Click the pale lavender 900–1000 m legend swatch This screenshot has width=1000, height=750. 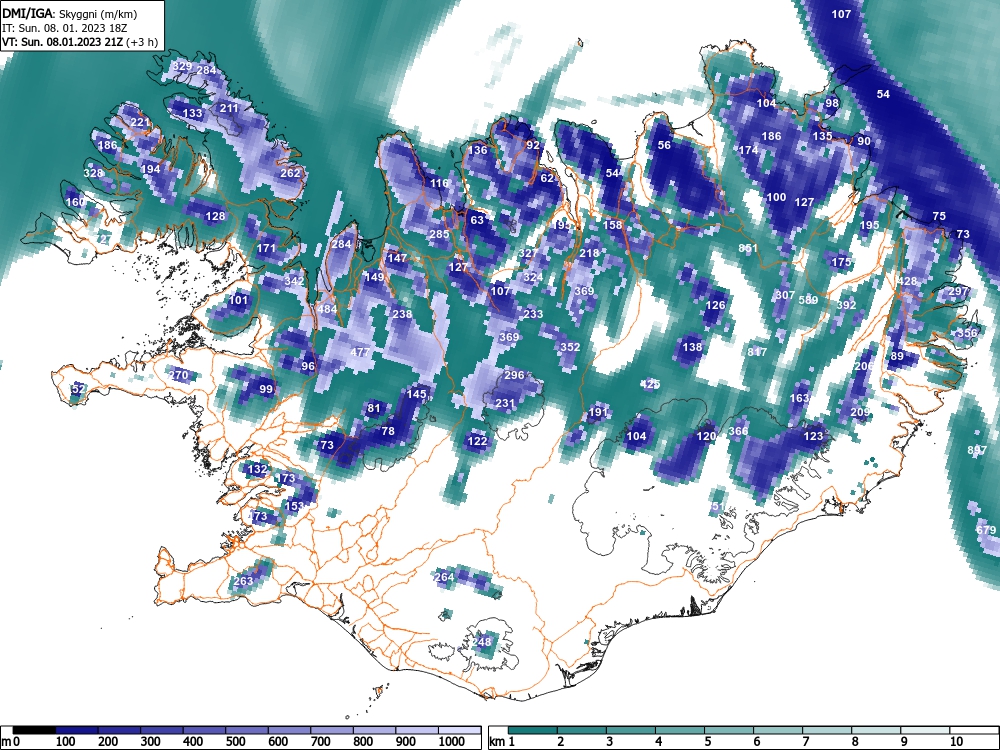point(416,730)
